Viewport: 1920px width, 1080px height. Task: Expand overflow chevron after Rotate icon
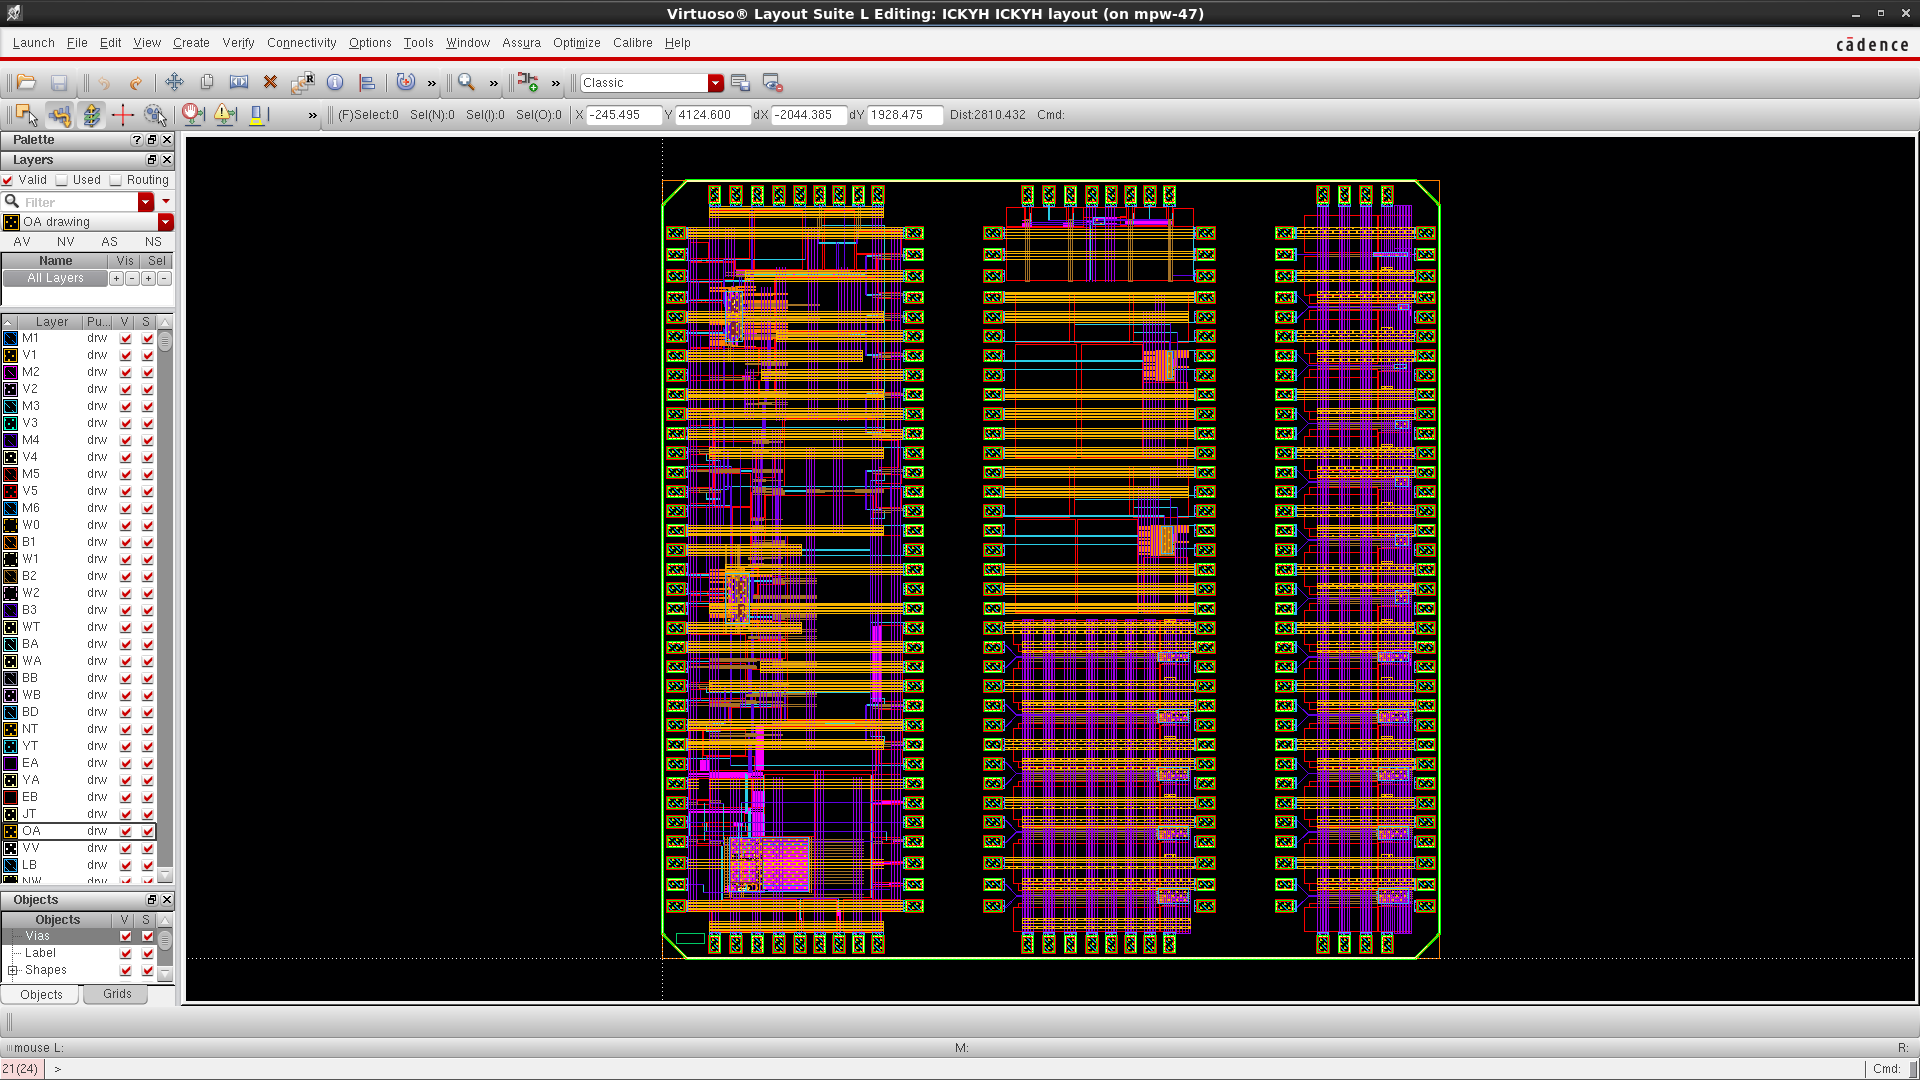pyautogui.click(x=432, y=84)
